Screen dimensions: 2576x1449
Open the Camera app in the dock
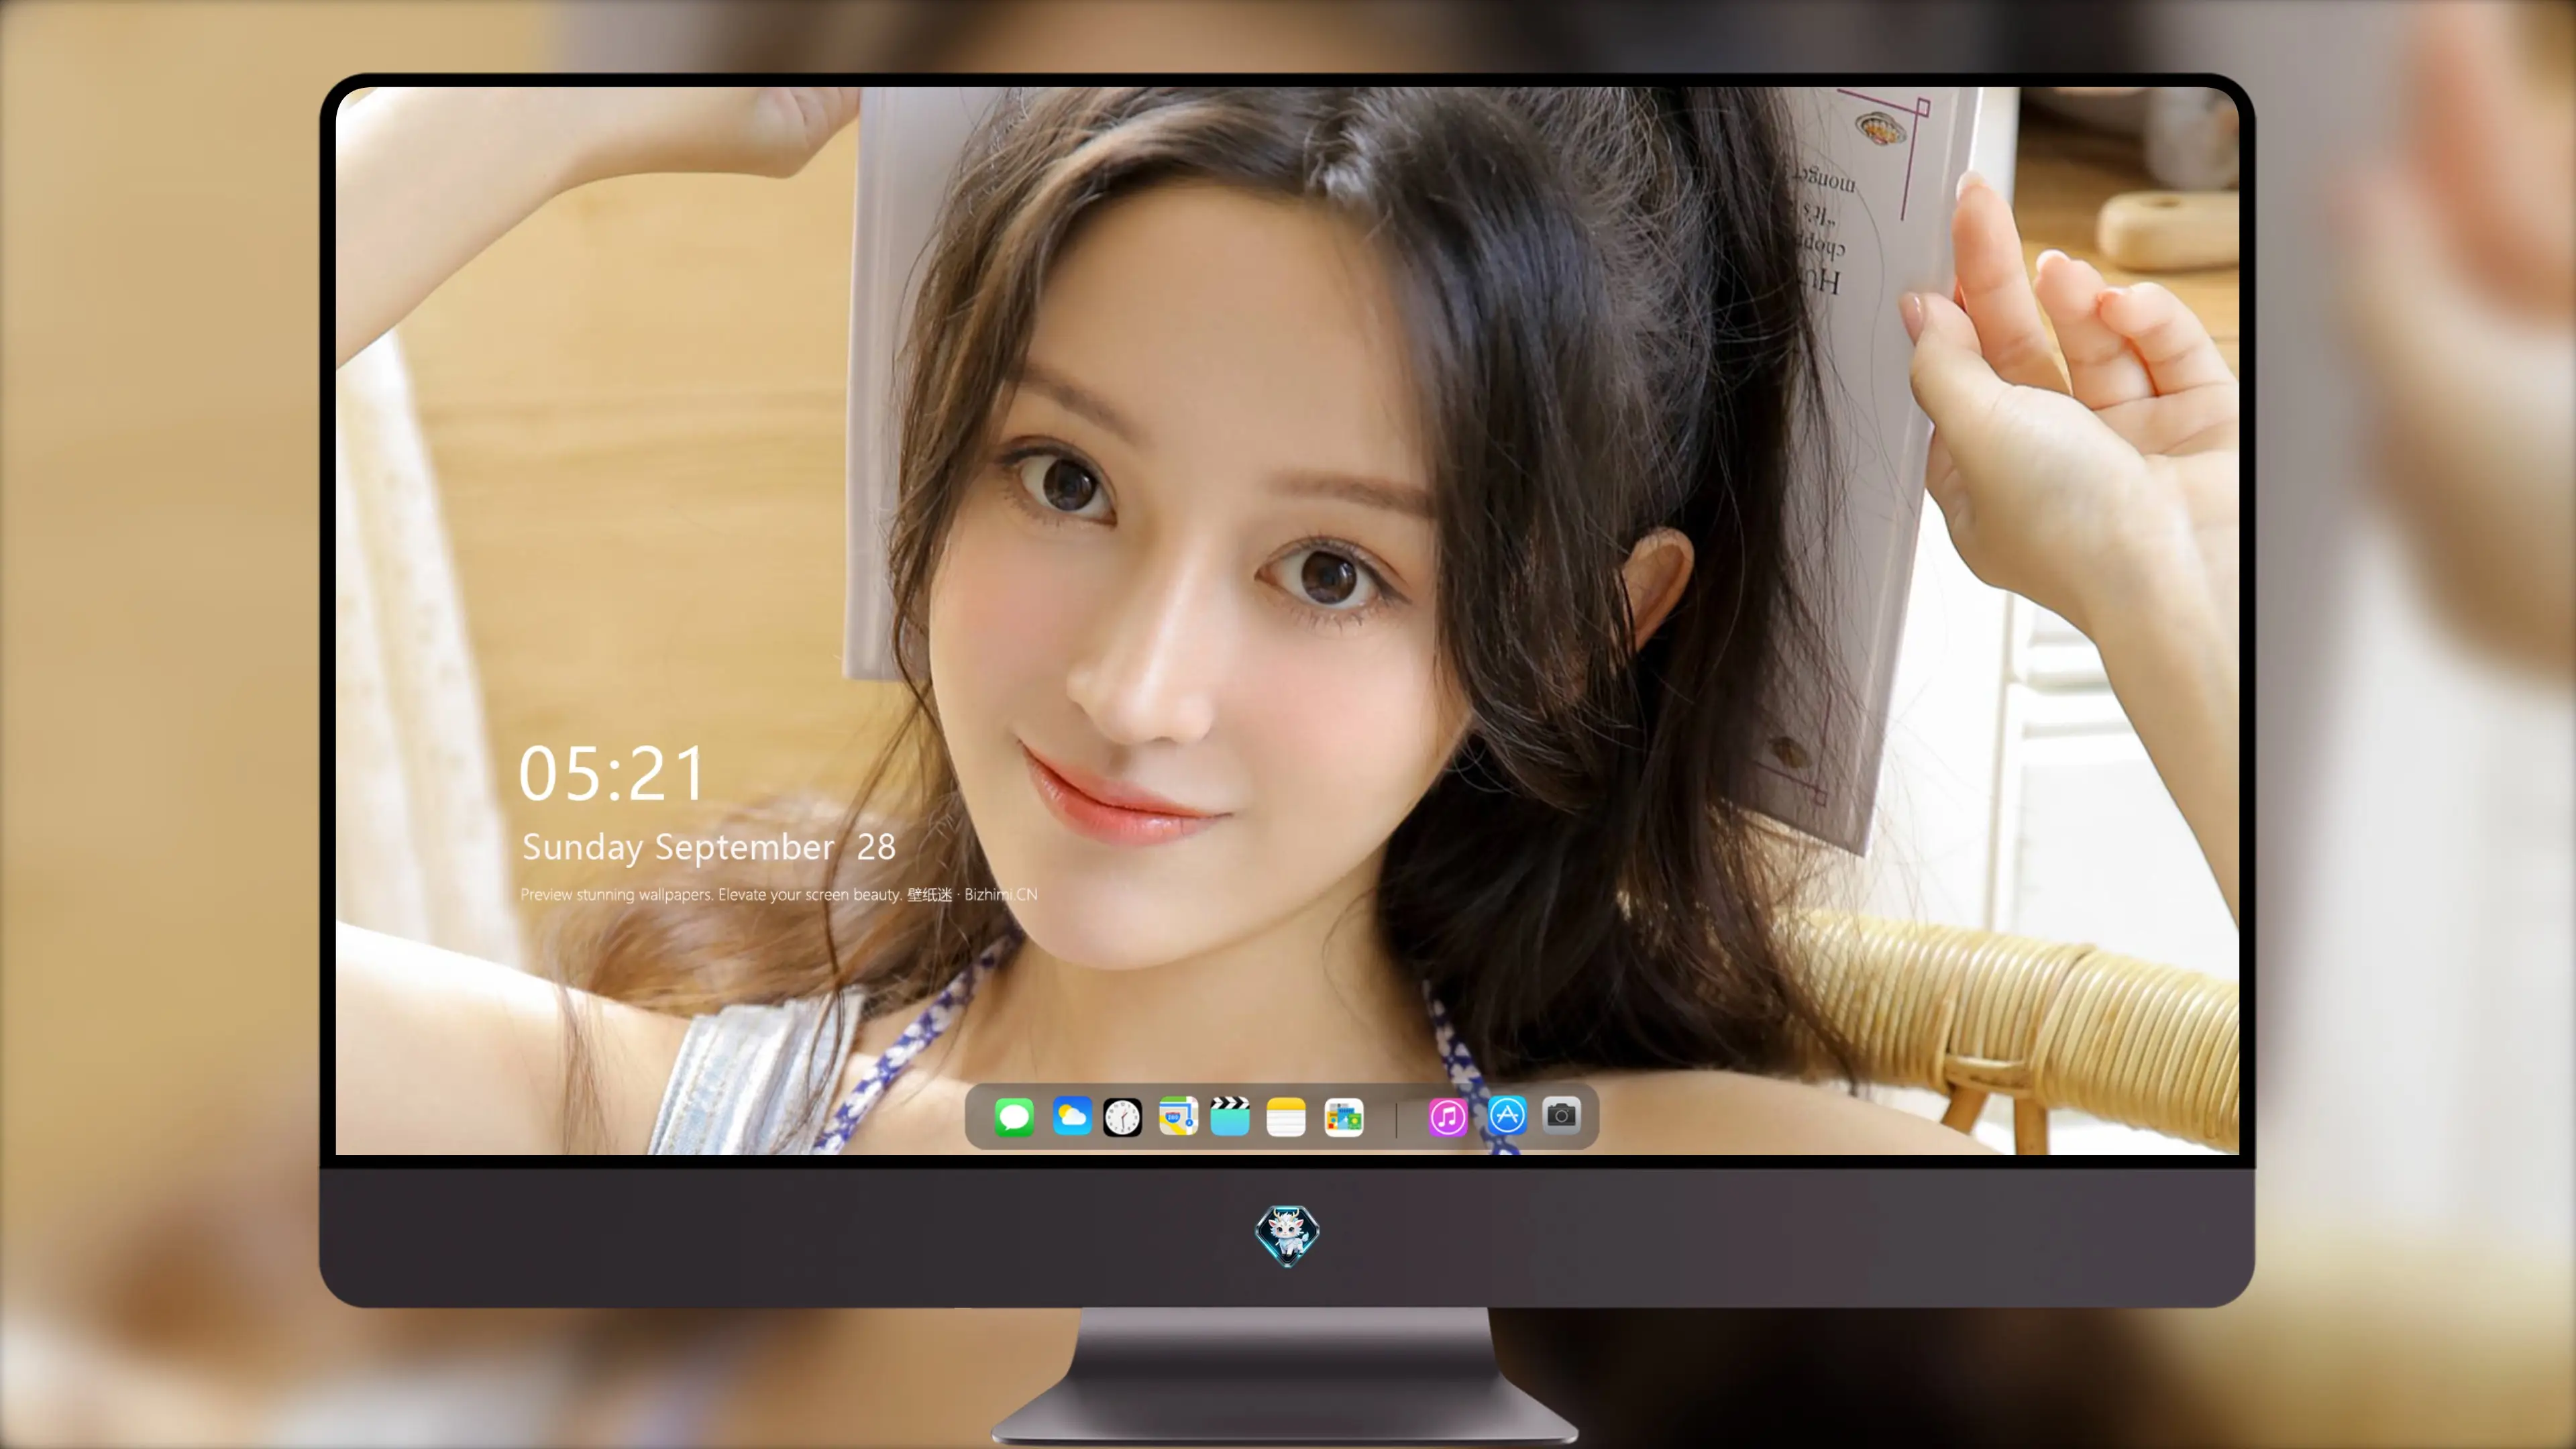[x=1561, y=1115]
